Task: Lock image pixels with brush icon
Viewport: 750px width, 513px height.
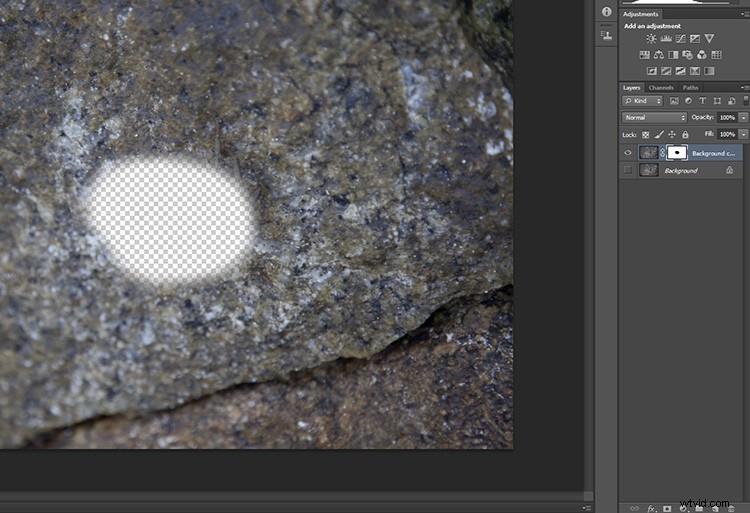Action: click(659, 135)
